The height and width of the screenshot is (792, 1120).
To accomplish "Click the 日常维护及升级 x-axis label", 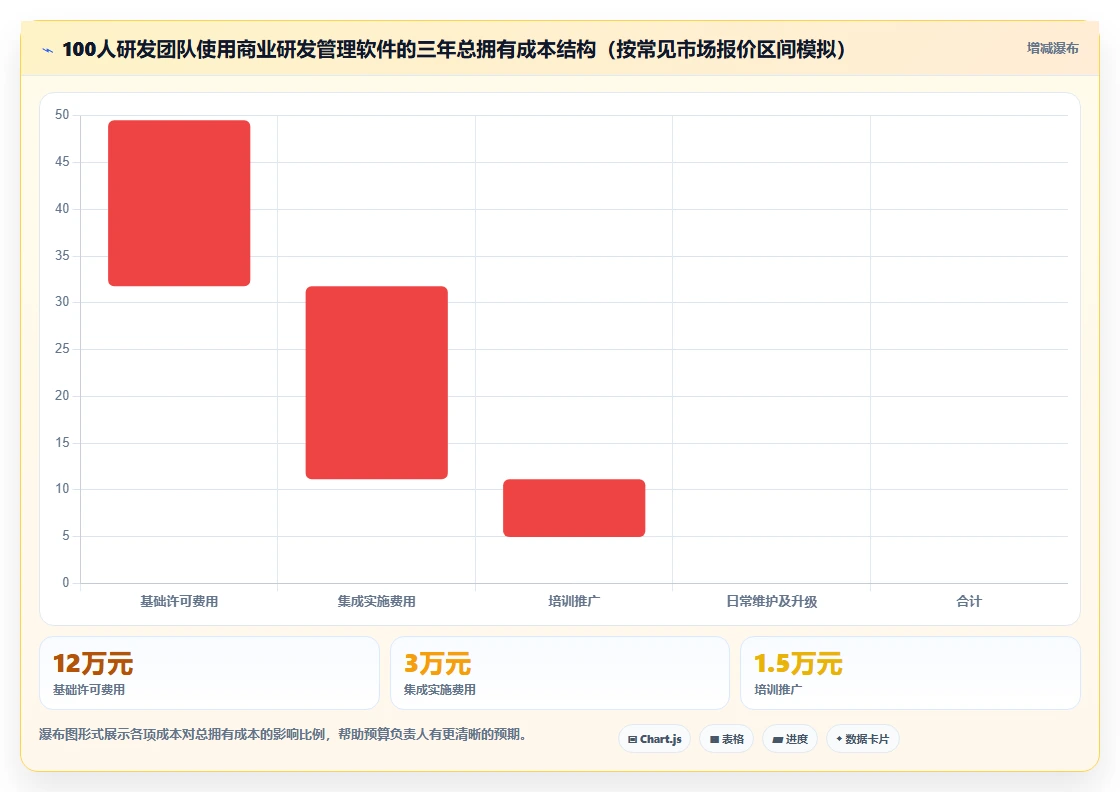I will [771, 601].
